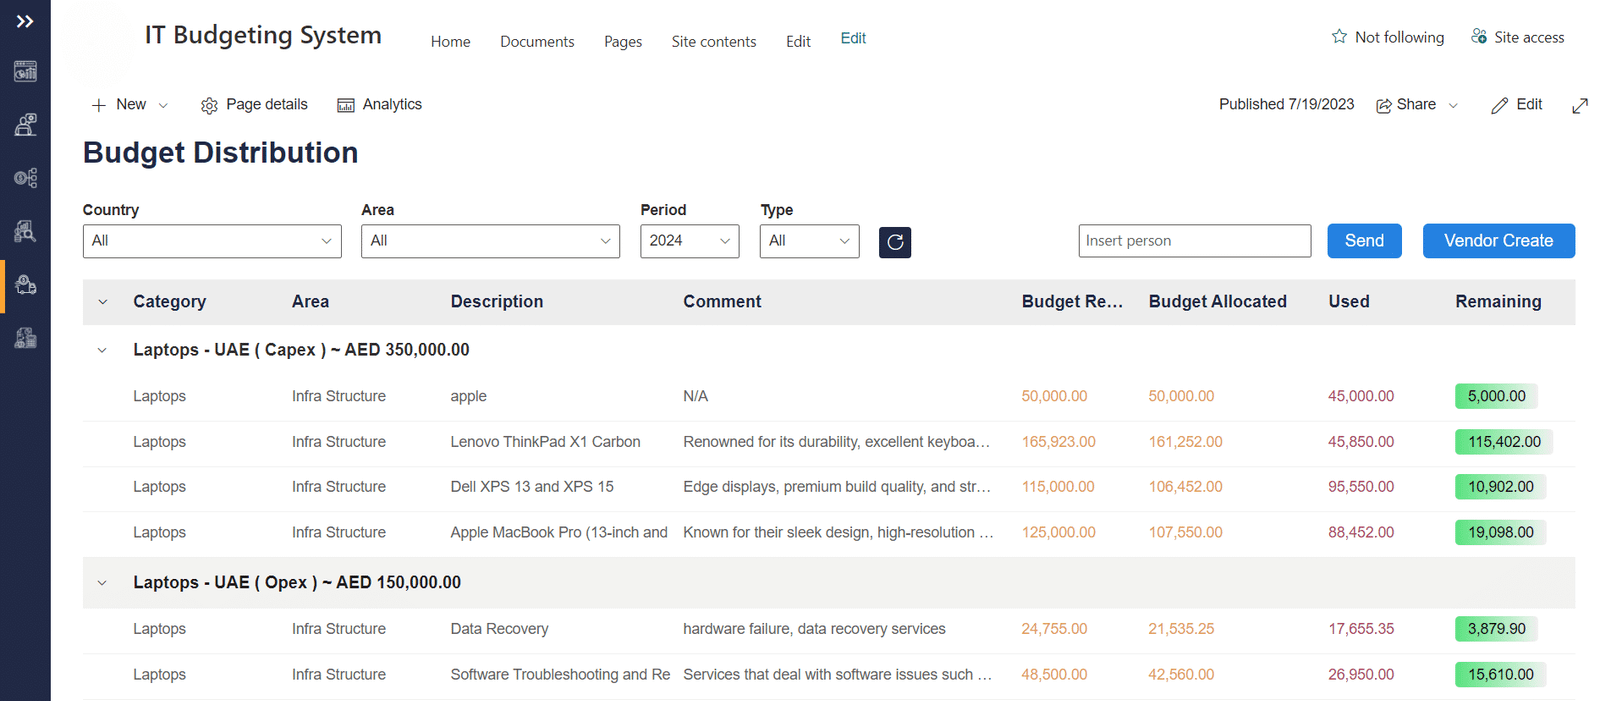Click the Not following star icon
Image resolution: width=1600 pixels, height=701 pixels.
point(1339,36)
